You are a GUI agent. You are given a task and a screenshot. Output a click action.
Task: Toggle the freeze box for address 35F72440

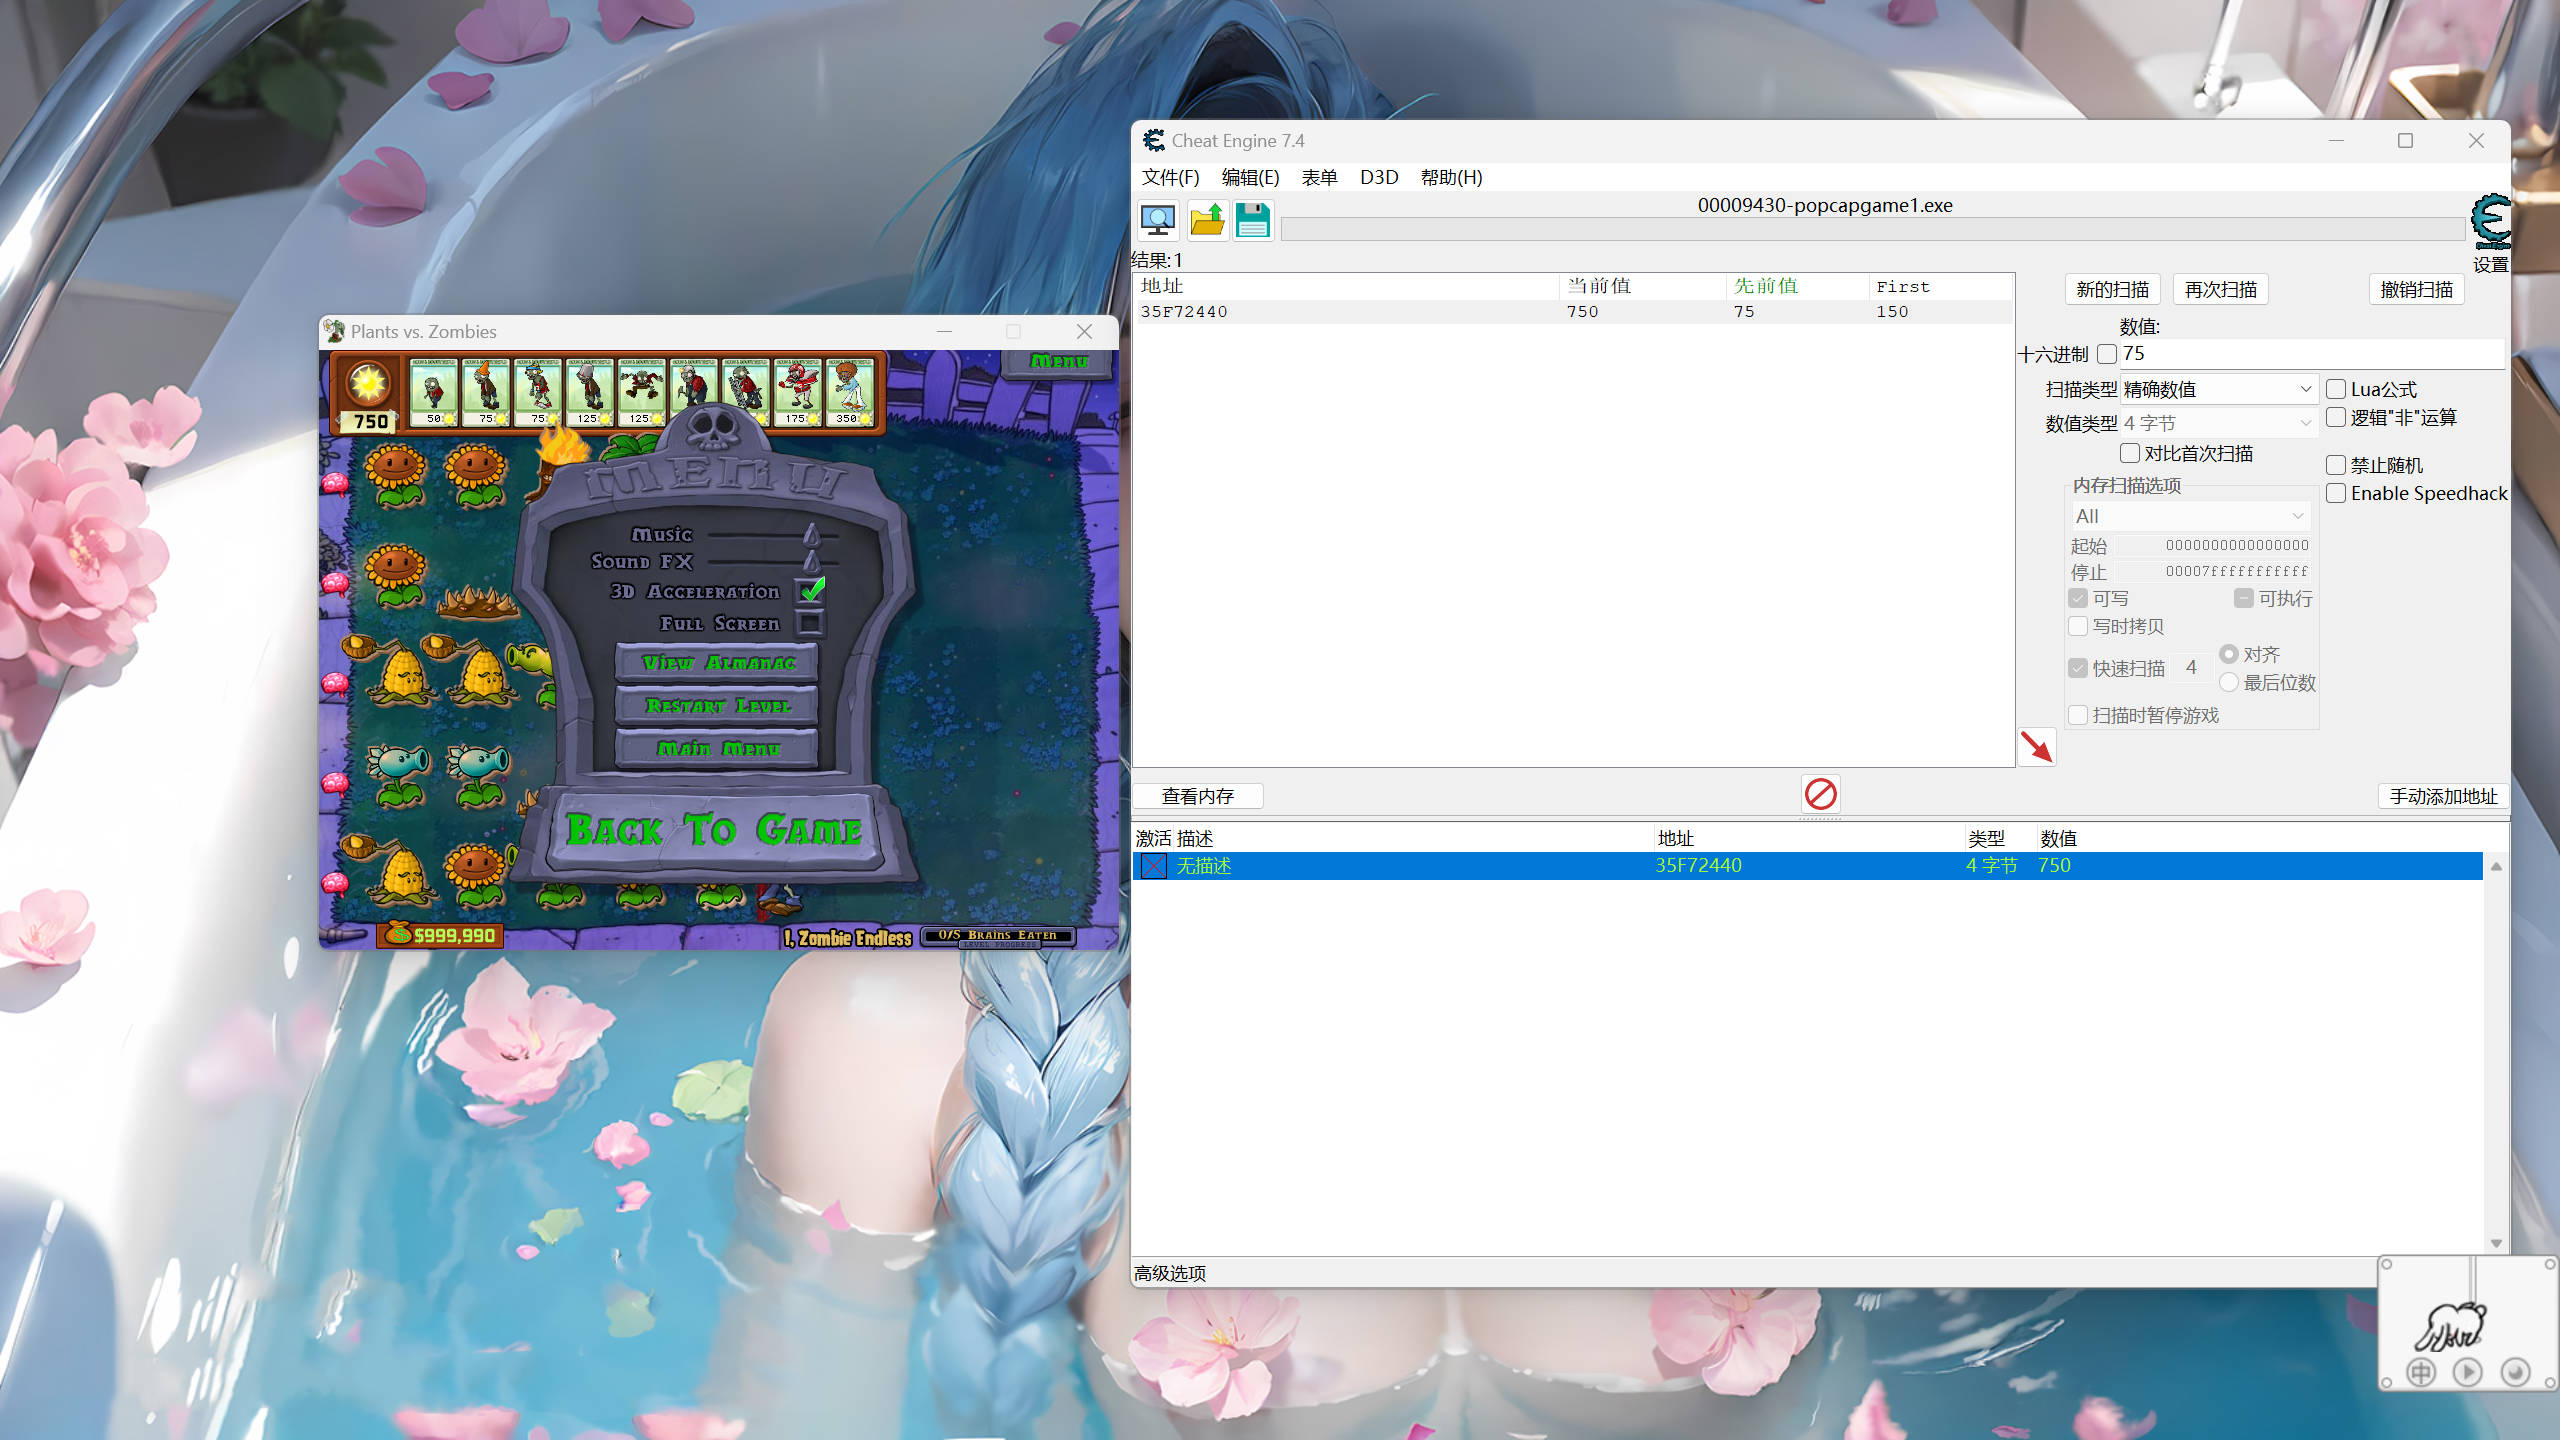pos(1154,866)
